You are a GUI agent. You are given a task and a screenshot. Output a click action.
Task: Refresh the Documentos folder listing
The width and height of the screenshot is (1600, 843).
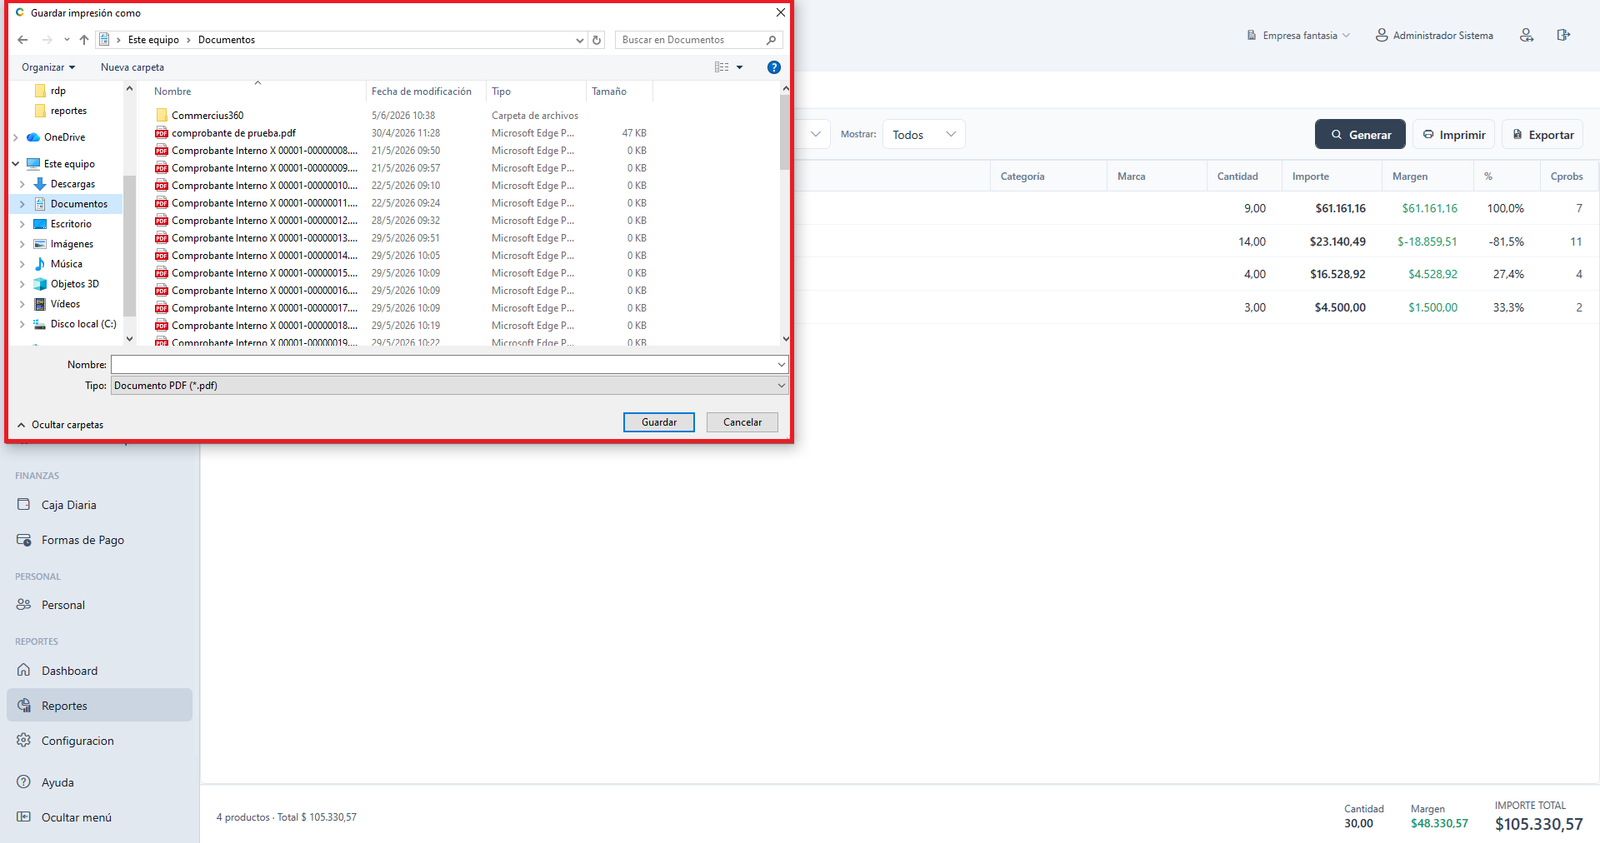point(597,40)
